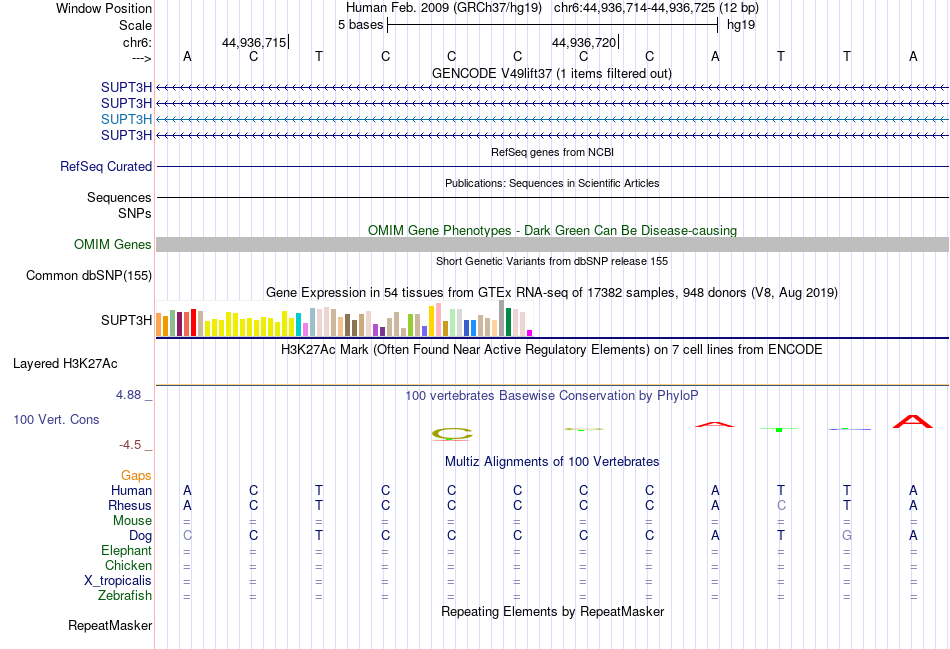Select the Zebrafish species label
This screenshot has width=950, height=649.
pyautogui.click(x=125, y=596)
